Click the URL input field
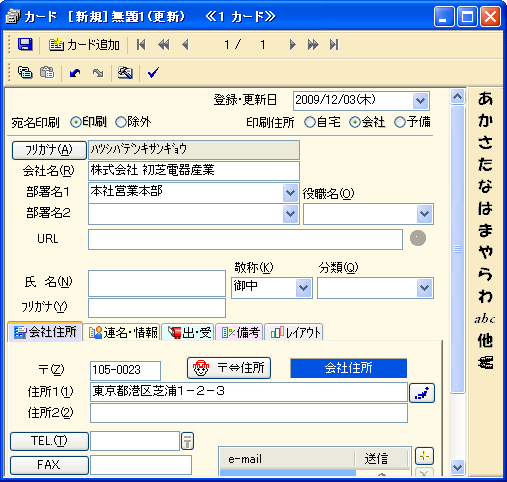Image resolution: width=507 pixels, height=482 pixels. coord(245,239)
